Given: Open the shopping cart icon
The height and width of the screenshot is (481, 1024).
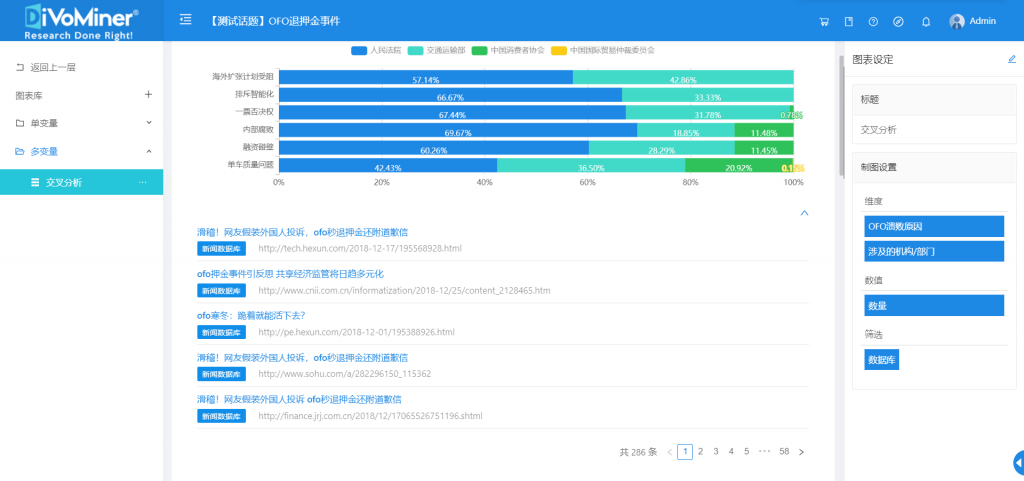Looking at the screenshot, I should click(824, 22).
